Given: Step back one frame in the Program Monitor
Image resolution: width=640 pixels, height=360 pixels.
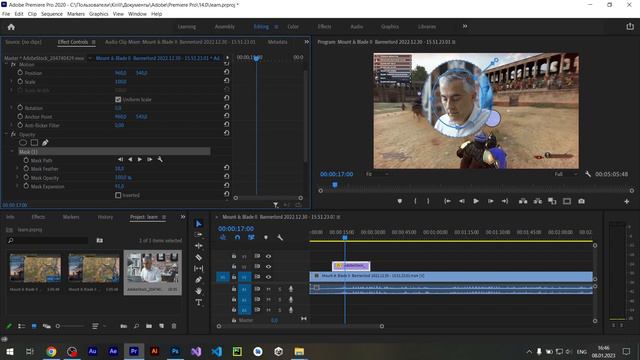Looking at the screenshot, I should [x=462, y=201].
